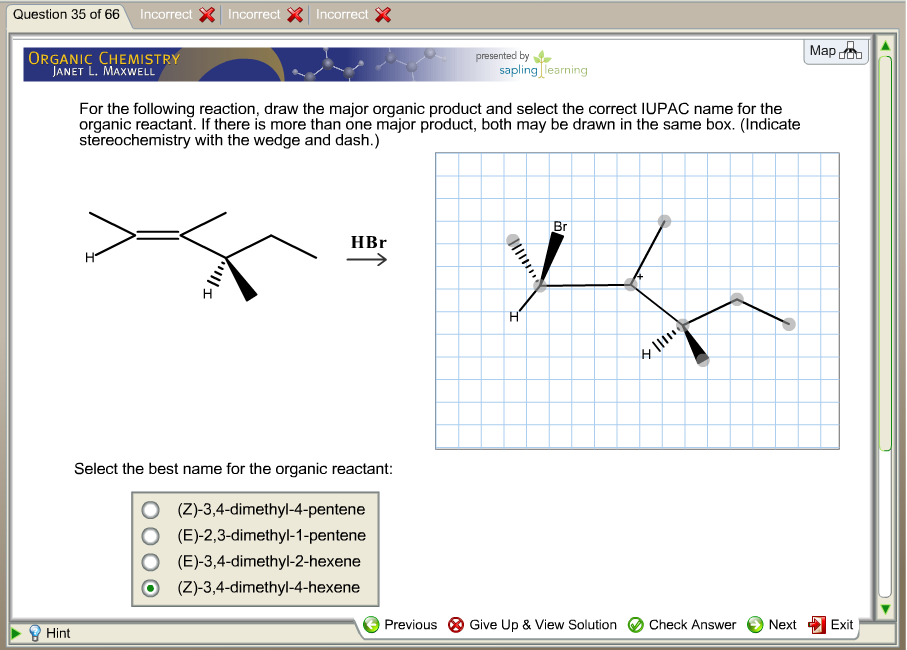Image resolution: width=907 pixels, height=650 pixels.
Task: Select (E)-3,4-dimethyl-2-hexene option
Action: [x=150, y=562]
